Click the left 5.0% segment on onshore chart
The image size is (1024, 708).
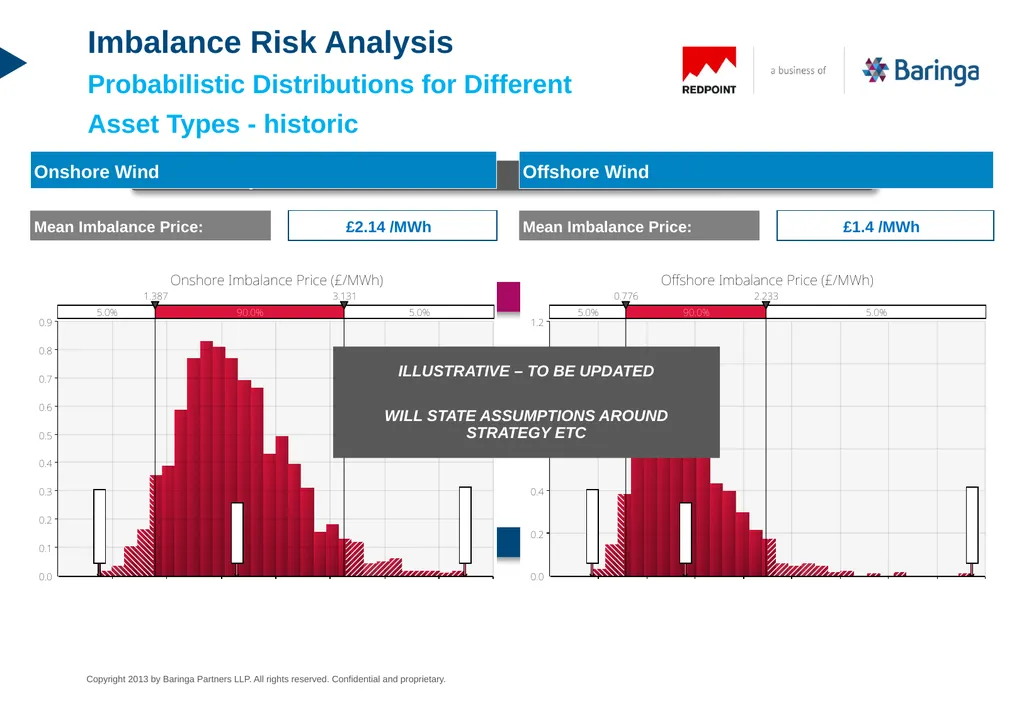pos(106,312)
